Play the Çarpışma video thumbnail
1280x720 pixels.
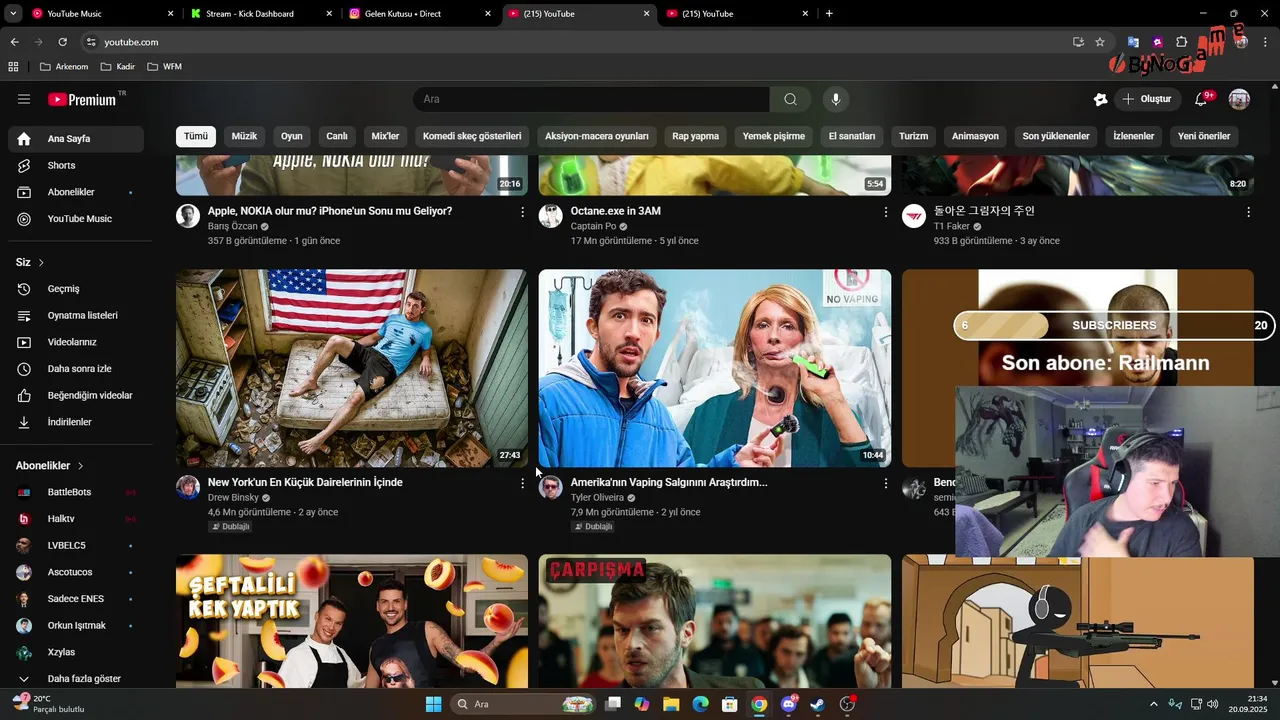point(715,621)
